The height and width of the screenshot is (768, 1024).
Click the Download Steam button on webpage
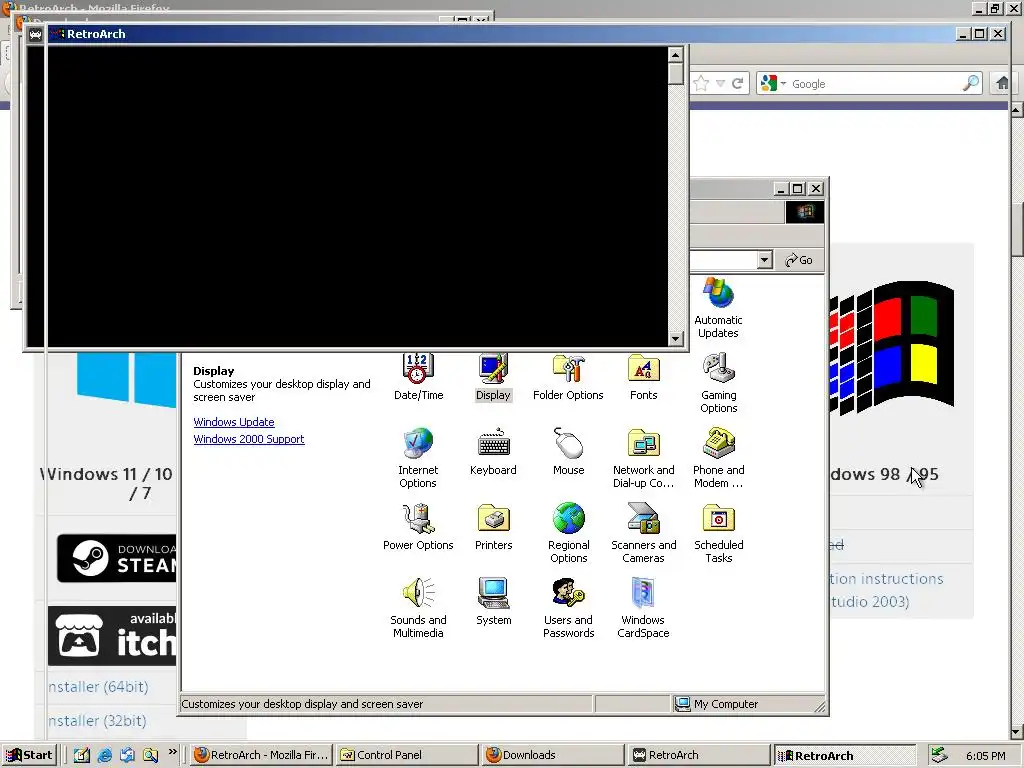pos(116,558)
